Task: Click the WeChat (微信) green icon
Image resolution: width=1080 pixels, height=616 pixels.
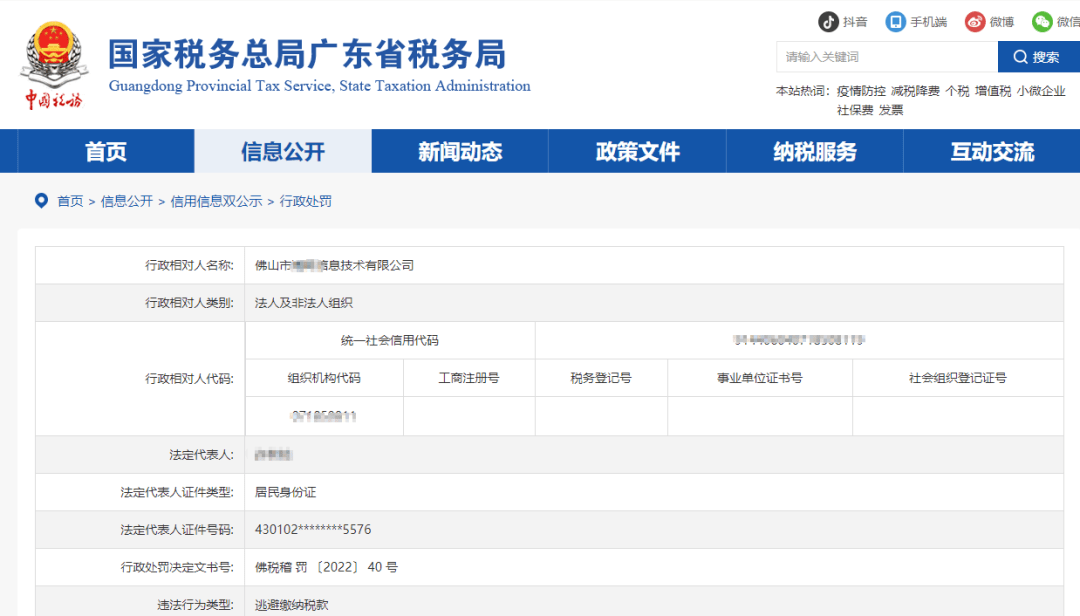Action: [x=1043, y=20]
